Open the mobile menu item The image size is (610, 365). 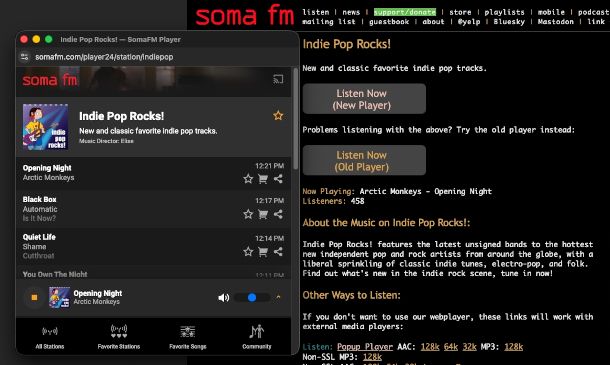coord(551,12)
